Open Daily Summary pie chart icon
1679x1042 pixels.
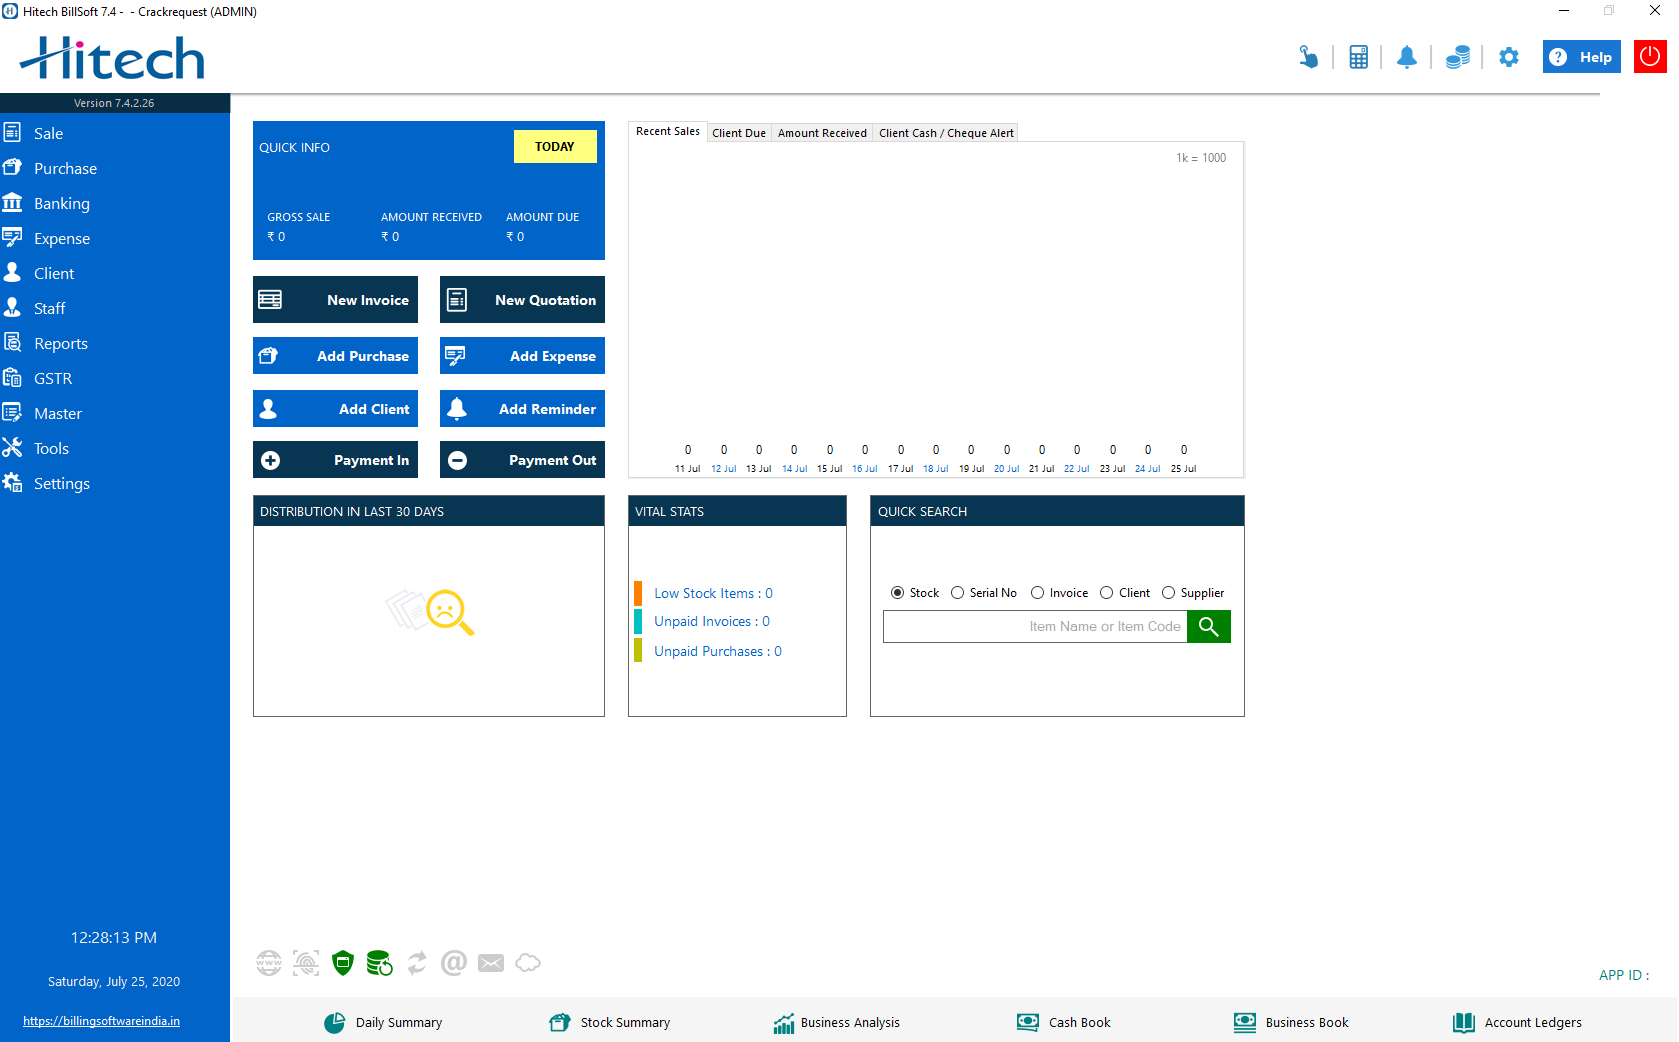point(334,1023)
